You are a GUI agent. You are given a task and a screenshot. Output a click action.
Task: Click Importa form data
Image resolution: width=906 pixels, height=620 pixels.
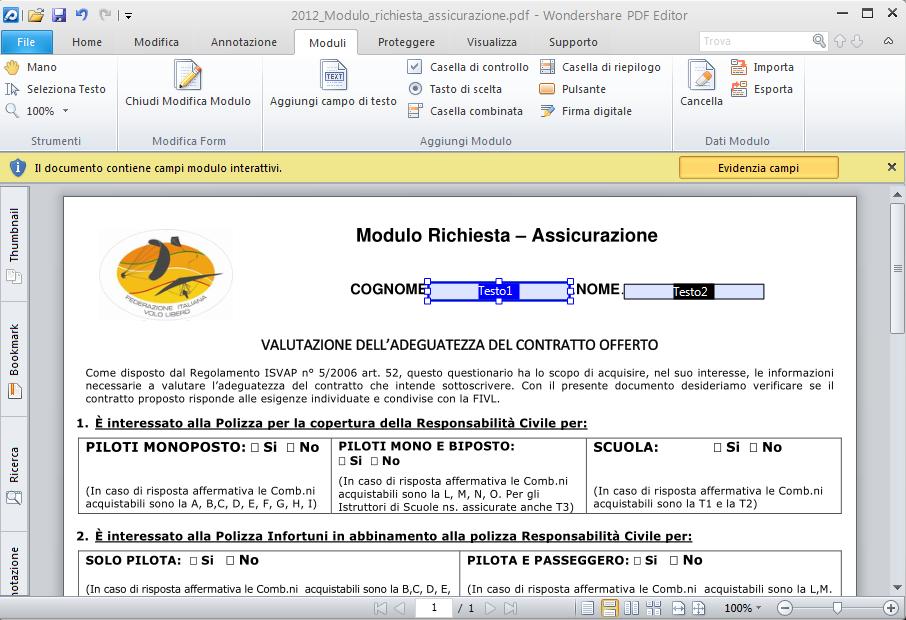click(762, 67)
